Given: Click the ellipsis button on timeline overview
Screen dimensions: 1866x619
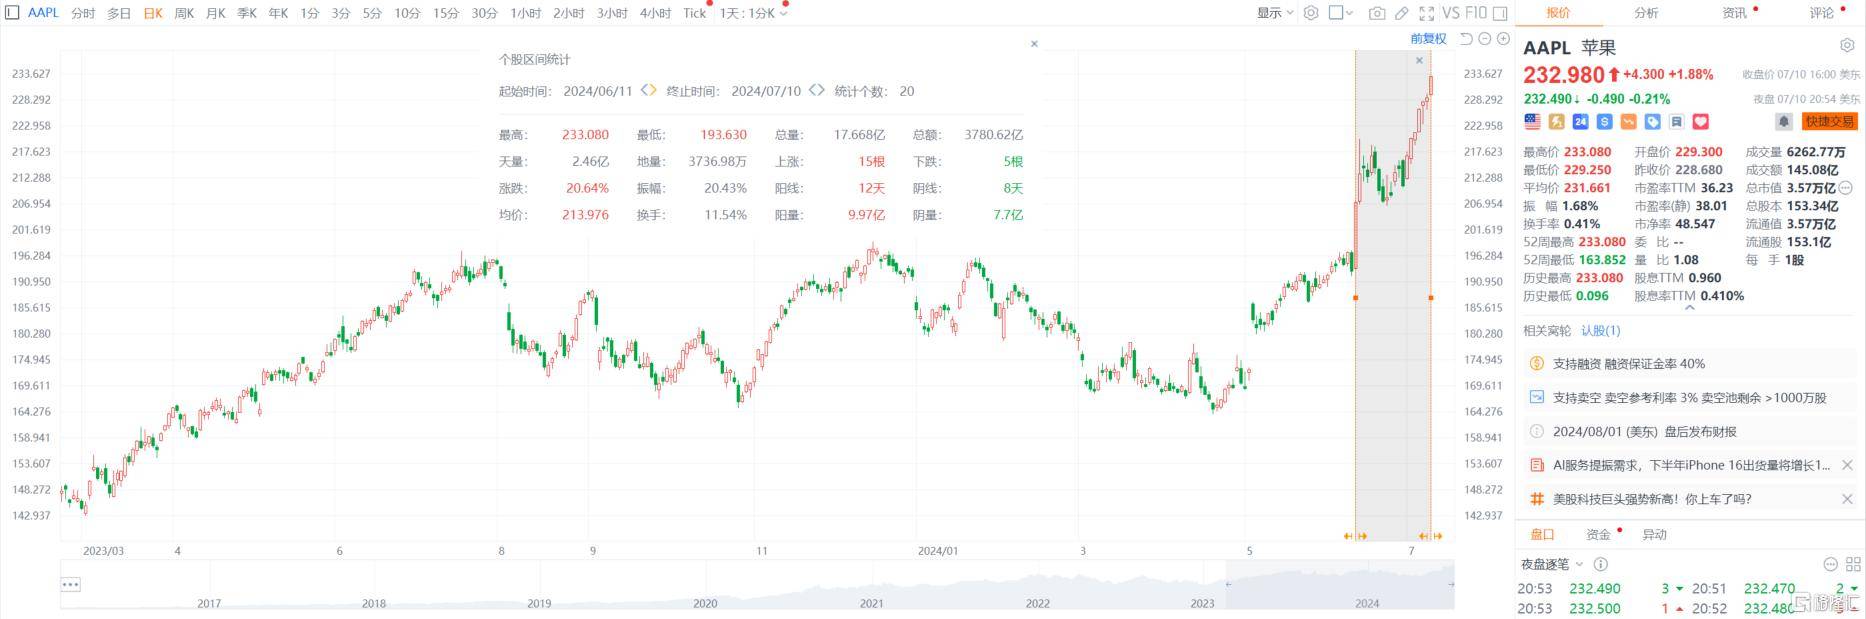Looking at the screenshot, I should [70, 584].
